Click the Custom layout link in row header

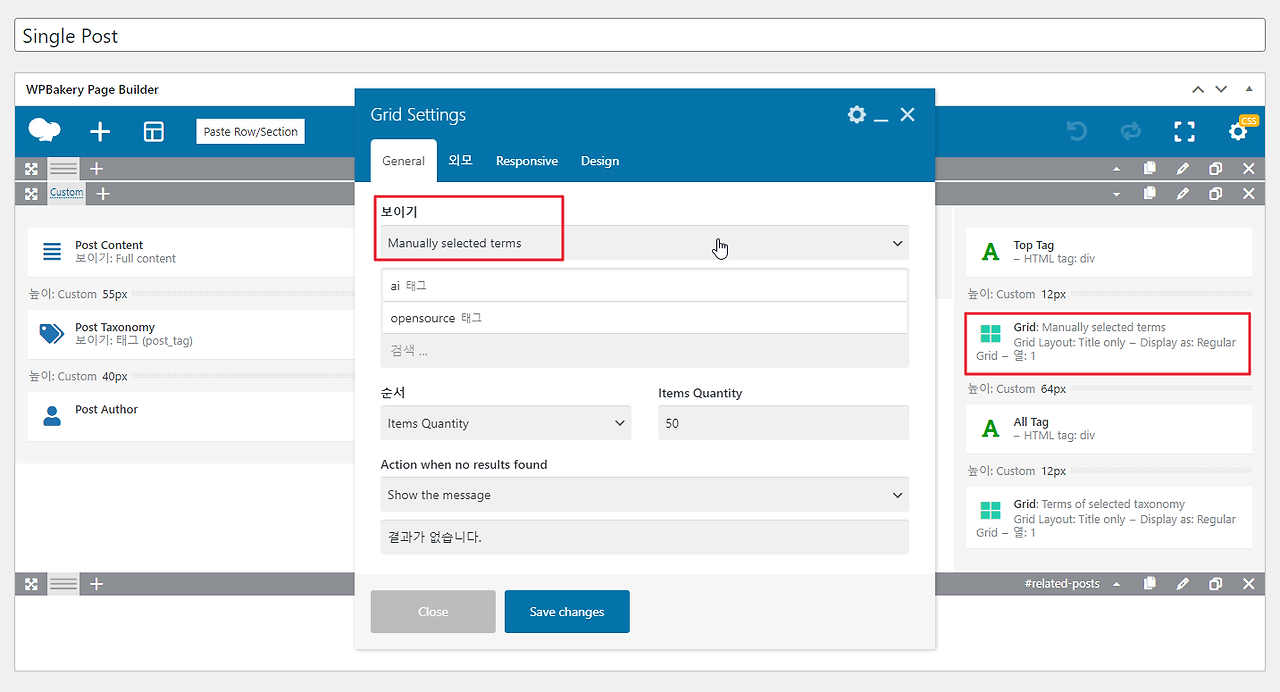click(x=67, y=193)
